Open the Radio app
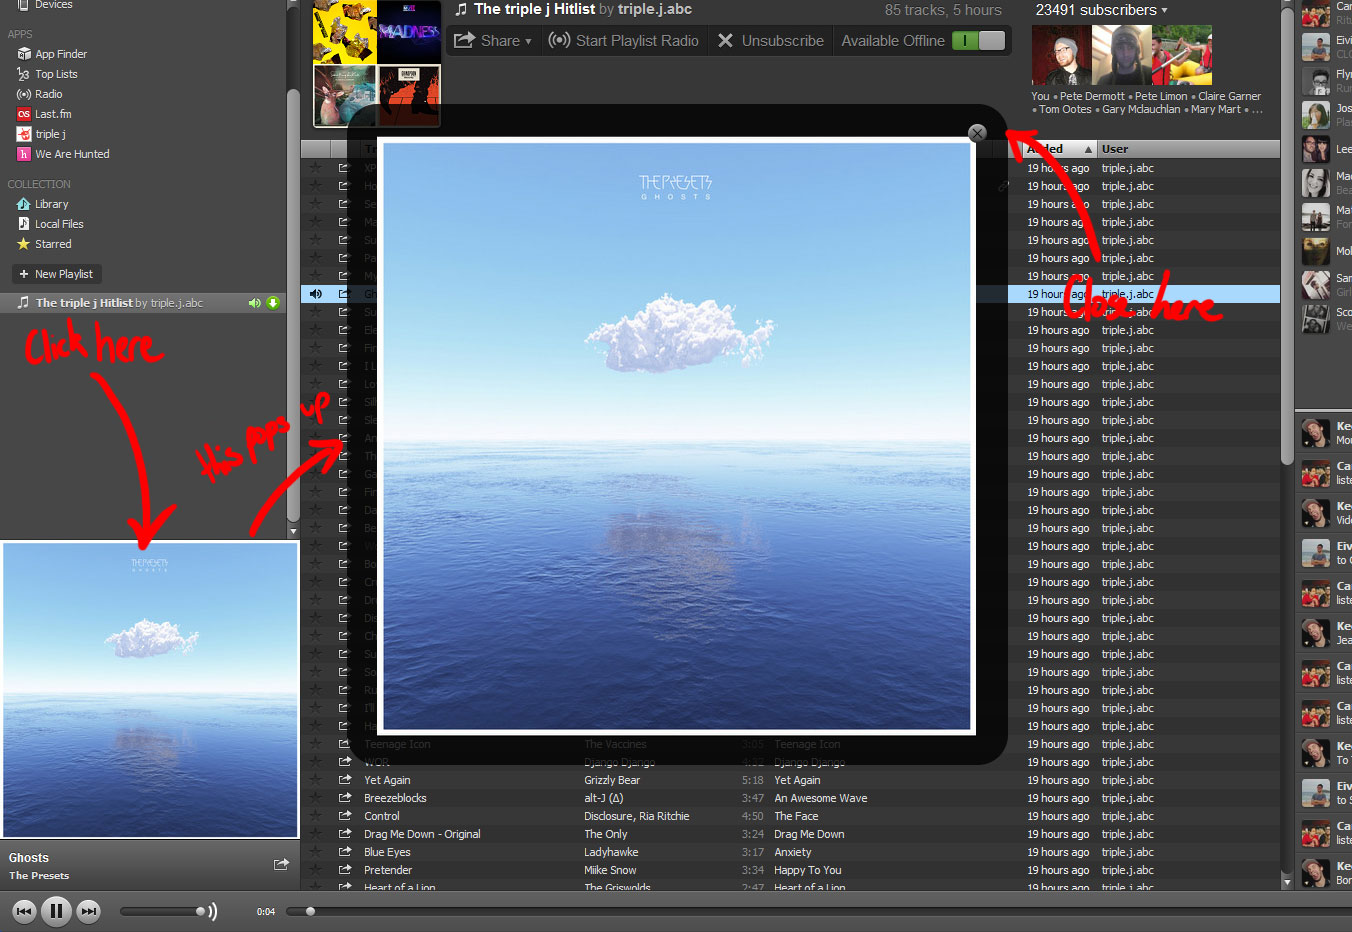Screen dimensions: 1352x932 click(47, 93)
